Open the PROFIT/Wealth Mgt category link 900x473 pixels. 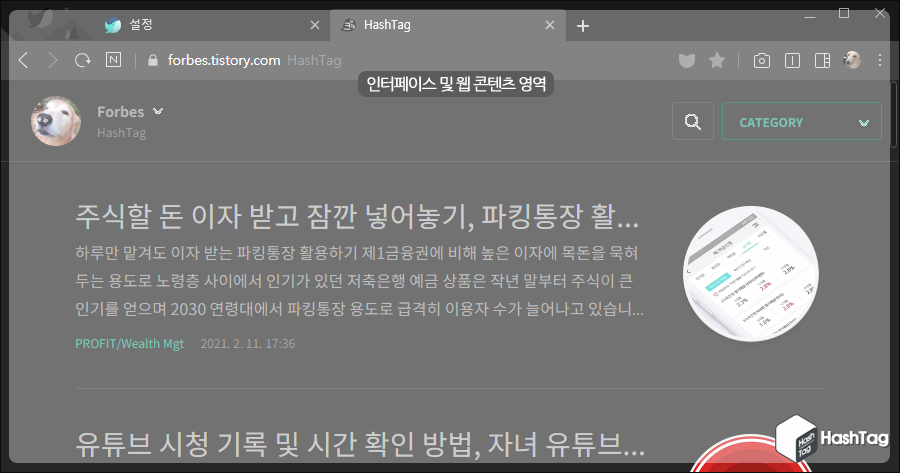point(130,344)
